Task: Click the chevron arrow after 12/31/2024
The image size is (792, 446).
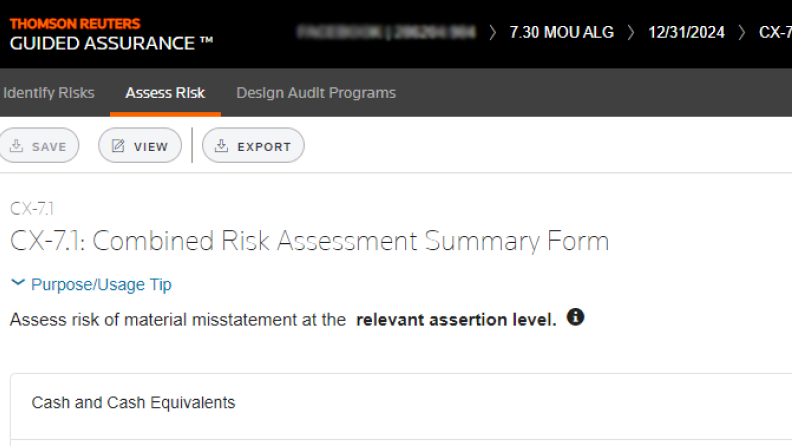Action: pos(742,33)
